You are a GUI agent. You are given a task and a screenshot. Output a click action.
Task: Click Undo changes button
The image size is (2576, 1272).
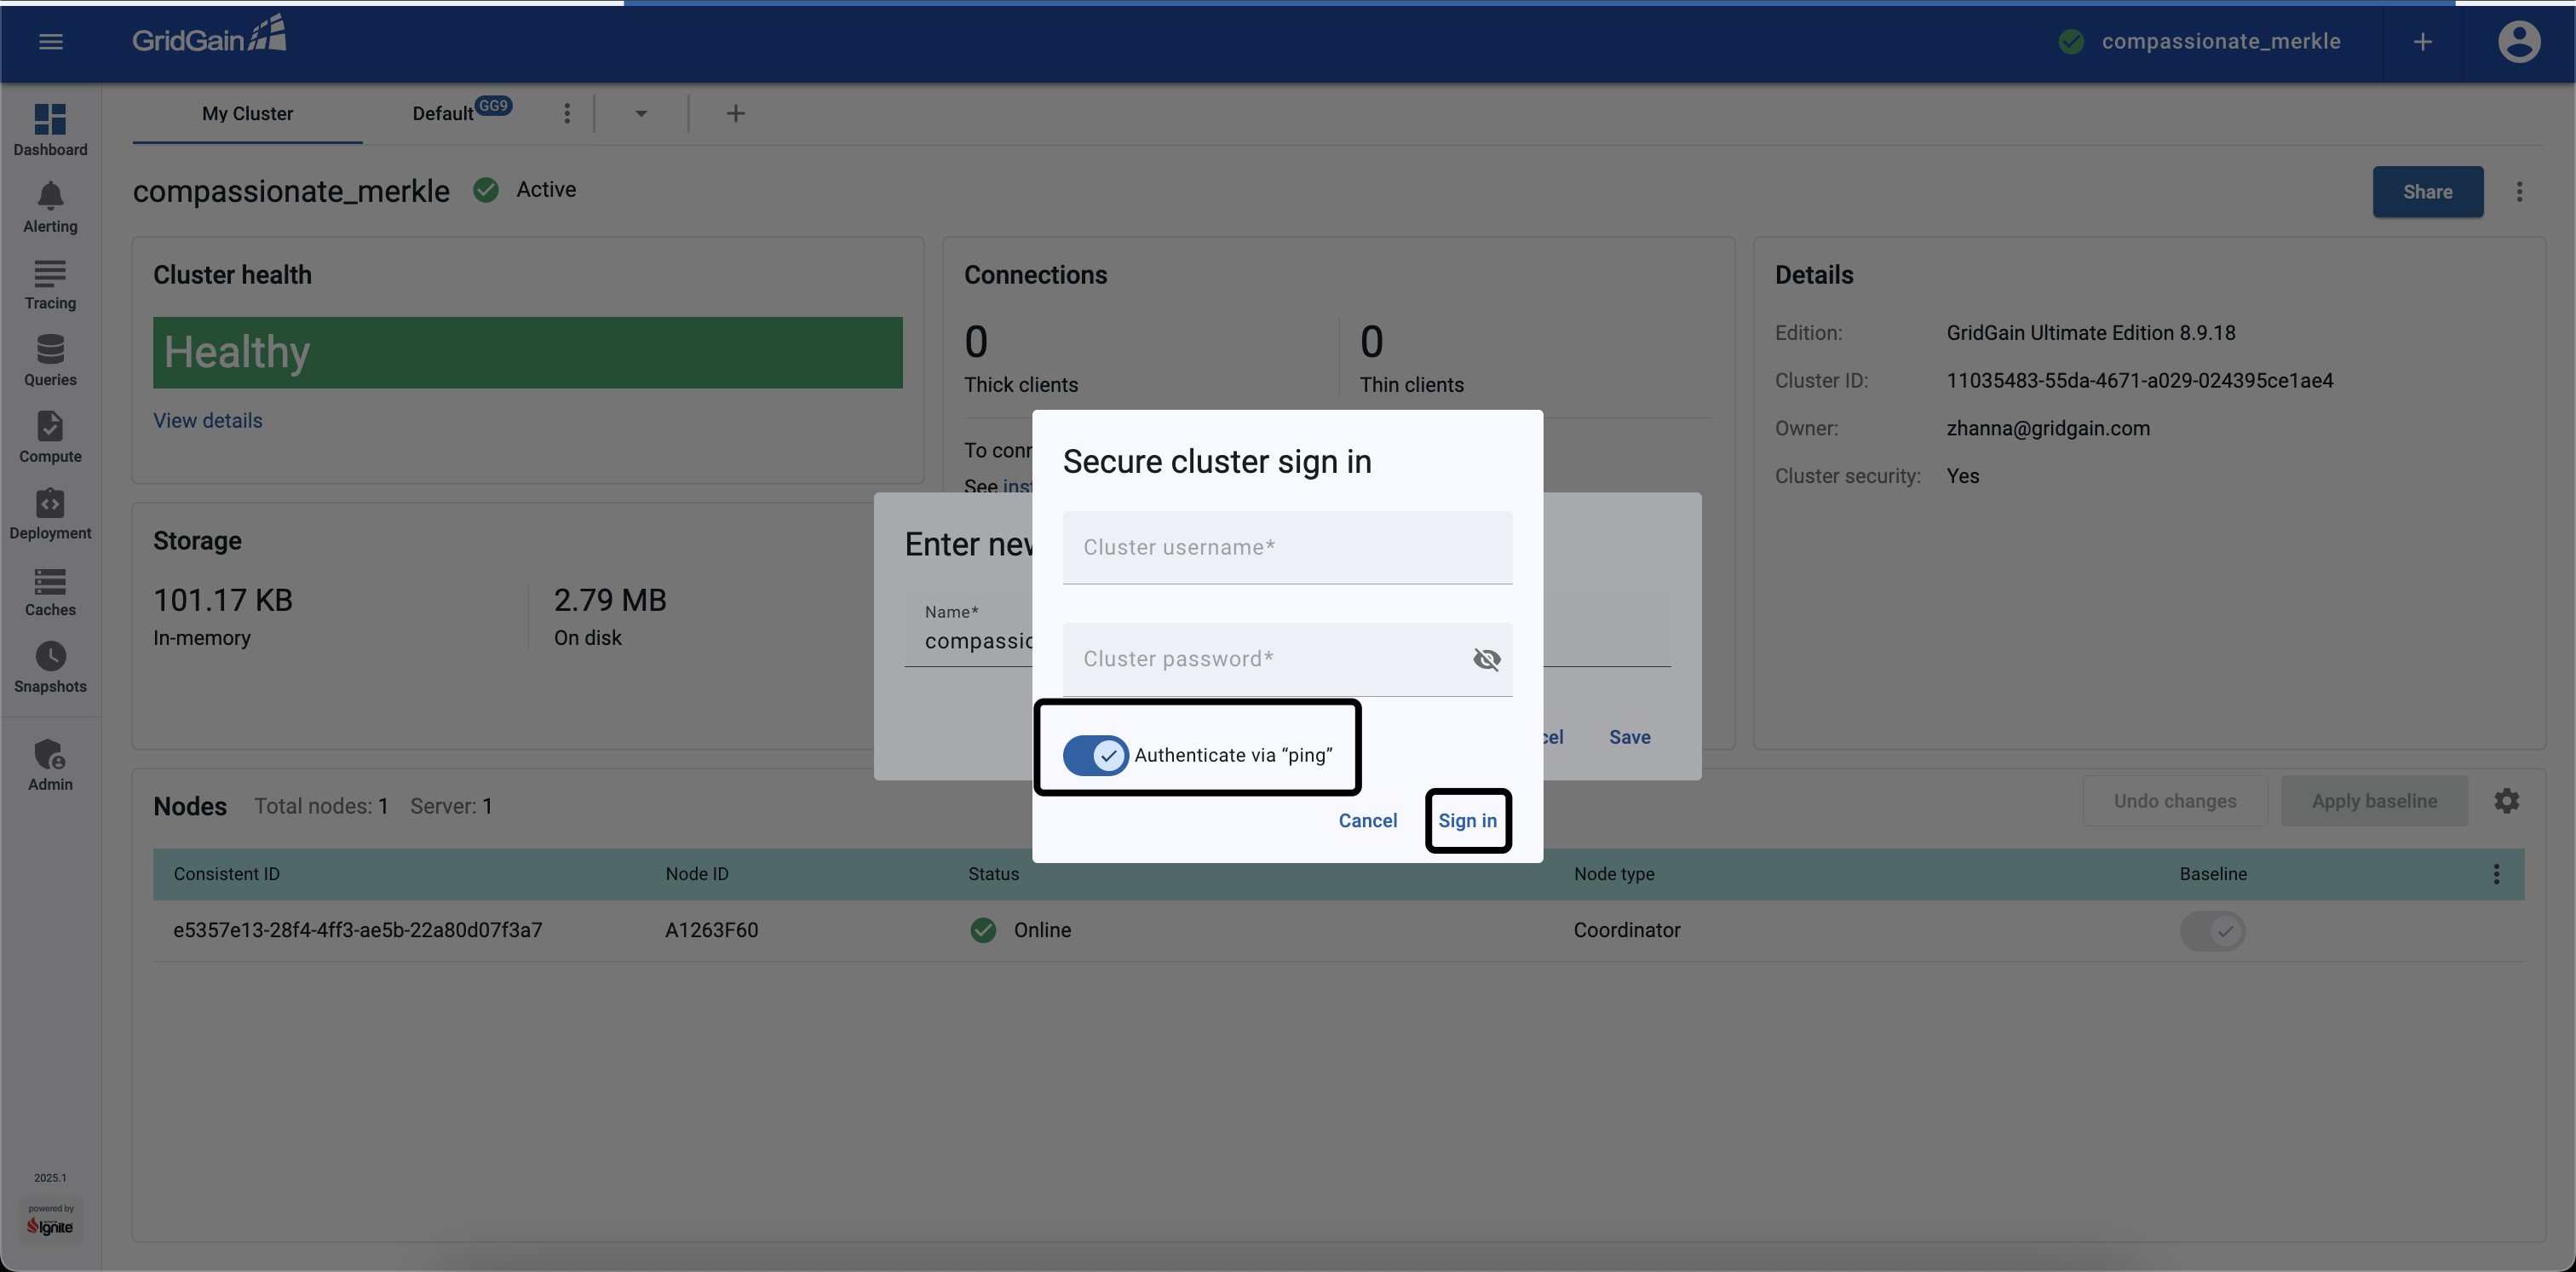tap(2174, 800)
